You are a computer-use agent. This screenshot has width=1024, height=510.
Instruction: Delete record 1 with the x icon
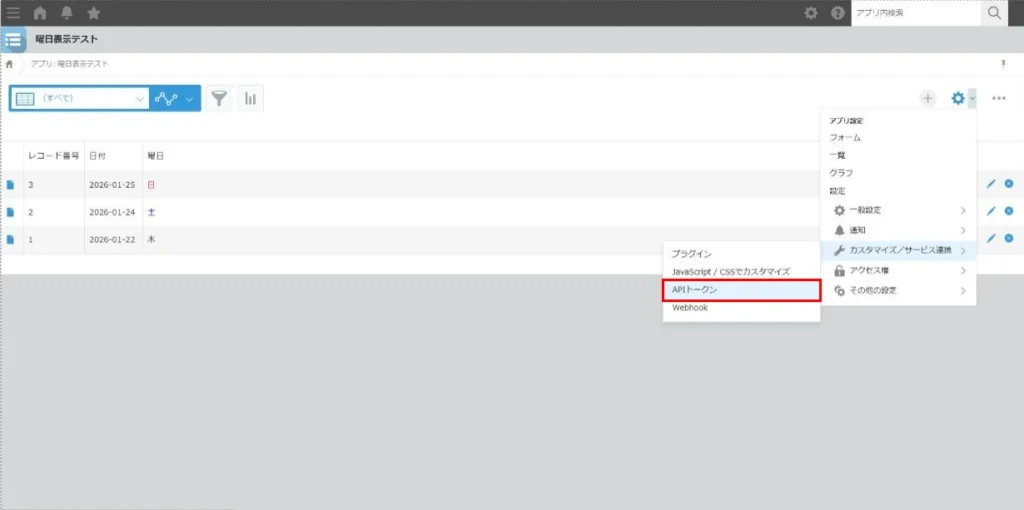[x=1008, y=239]
